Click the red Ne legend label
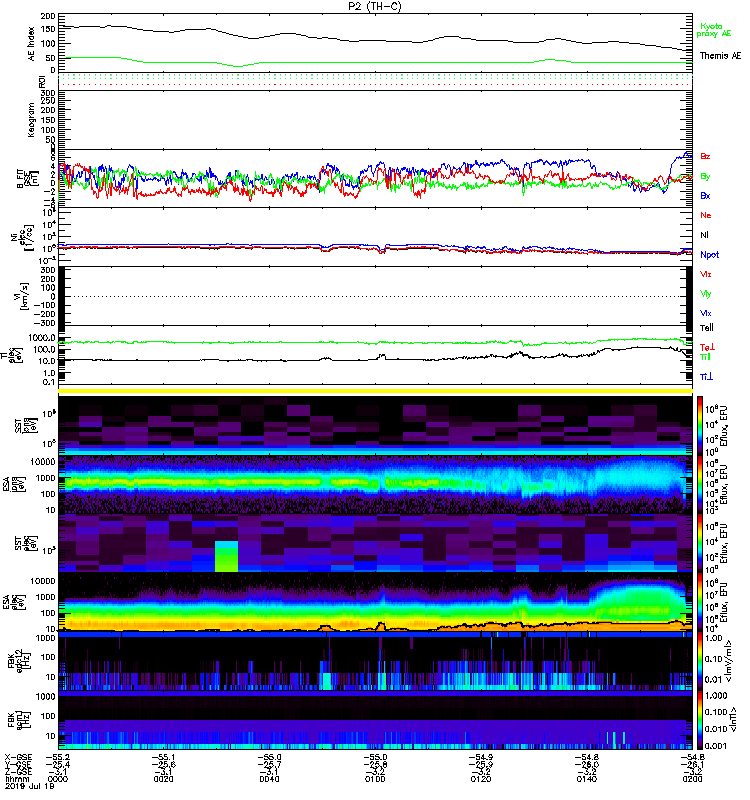Image resolution: width=750 pixels, height=800 pixels. [x=706, y=215]
